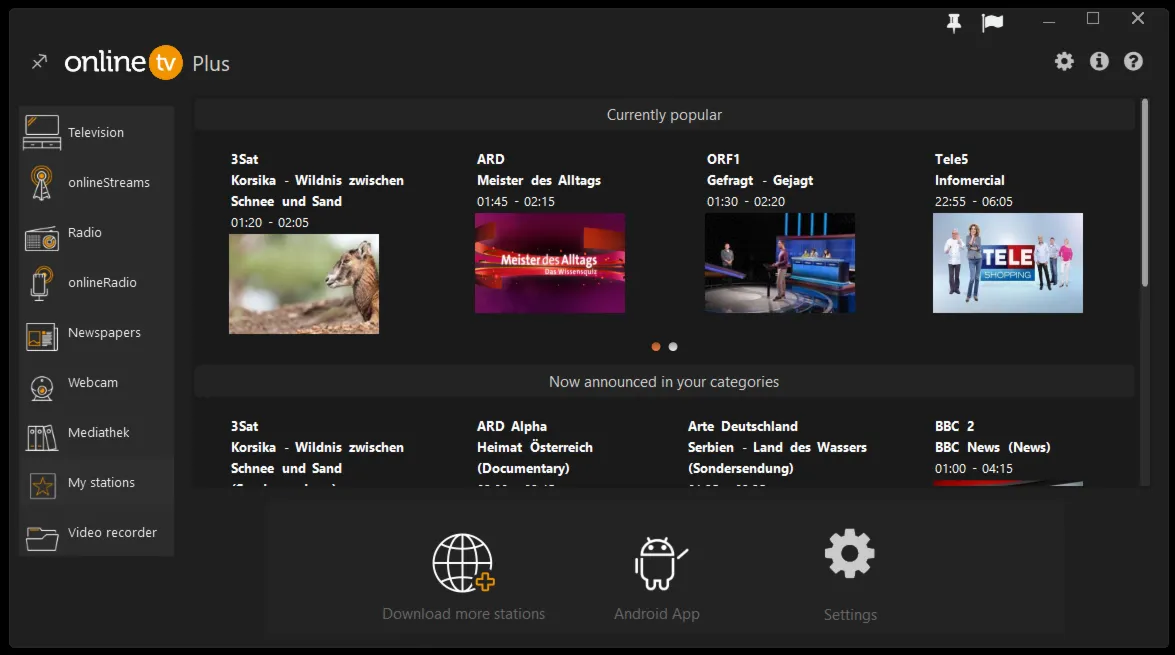Click the flag icon in title bar
The image size is (1175, 655).
[992, 23]
